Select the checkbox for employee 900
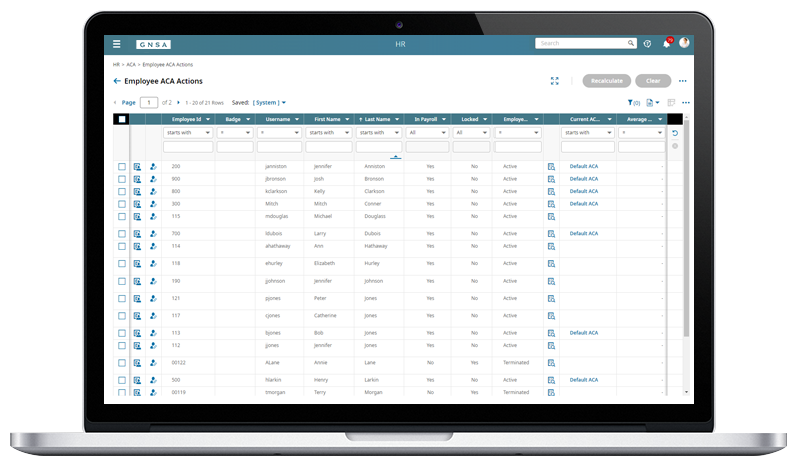The image size is (797, 466). [x=122, y=179]
